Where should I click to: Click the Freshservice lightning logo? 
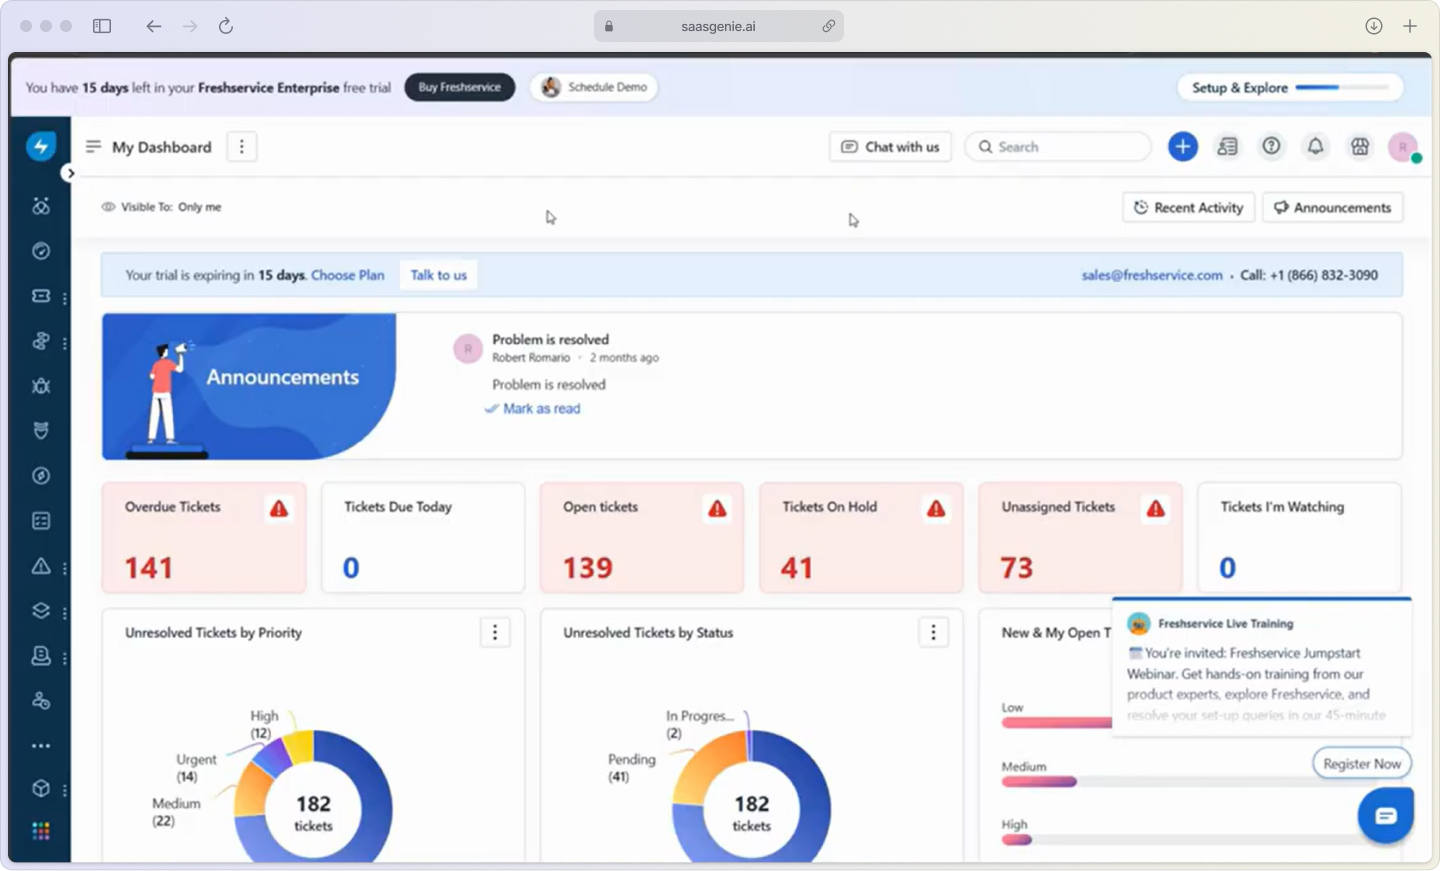click(x=41, y=146)
